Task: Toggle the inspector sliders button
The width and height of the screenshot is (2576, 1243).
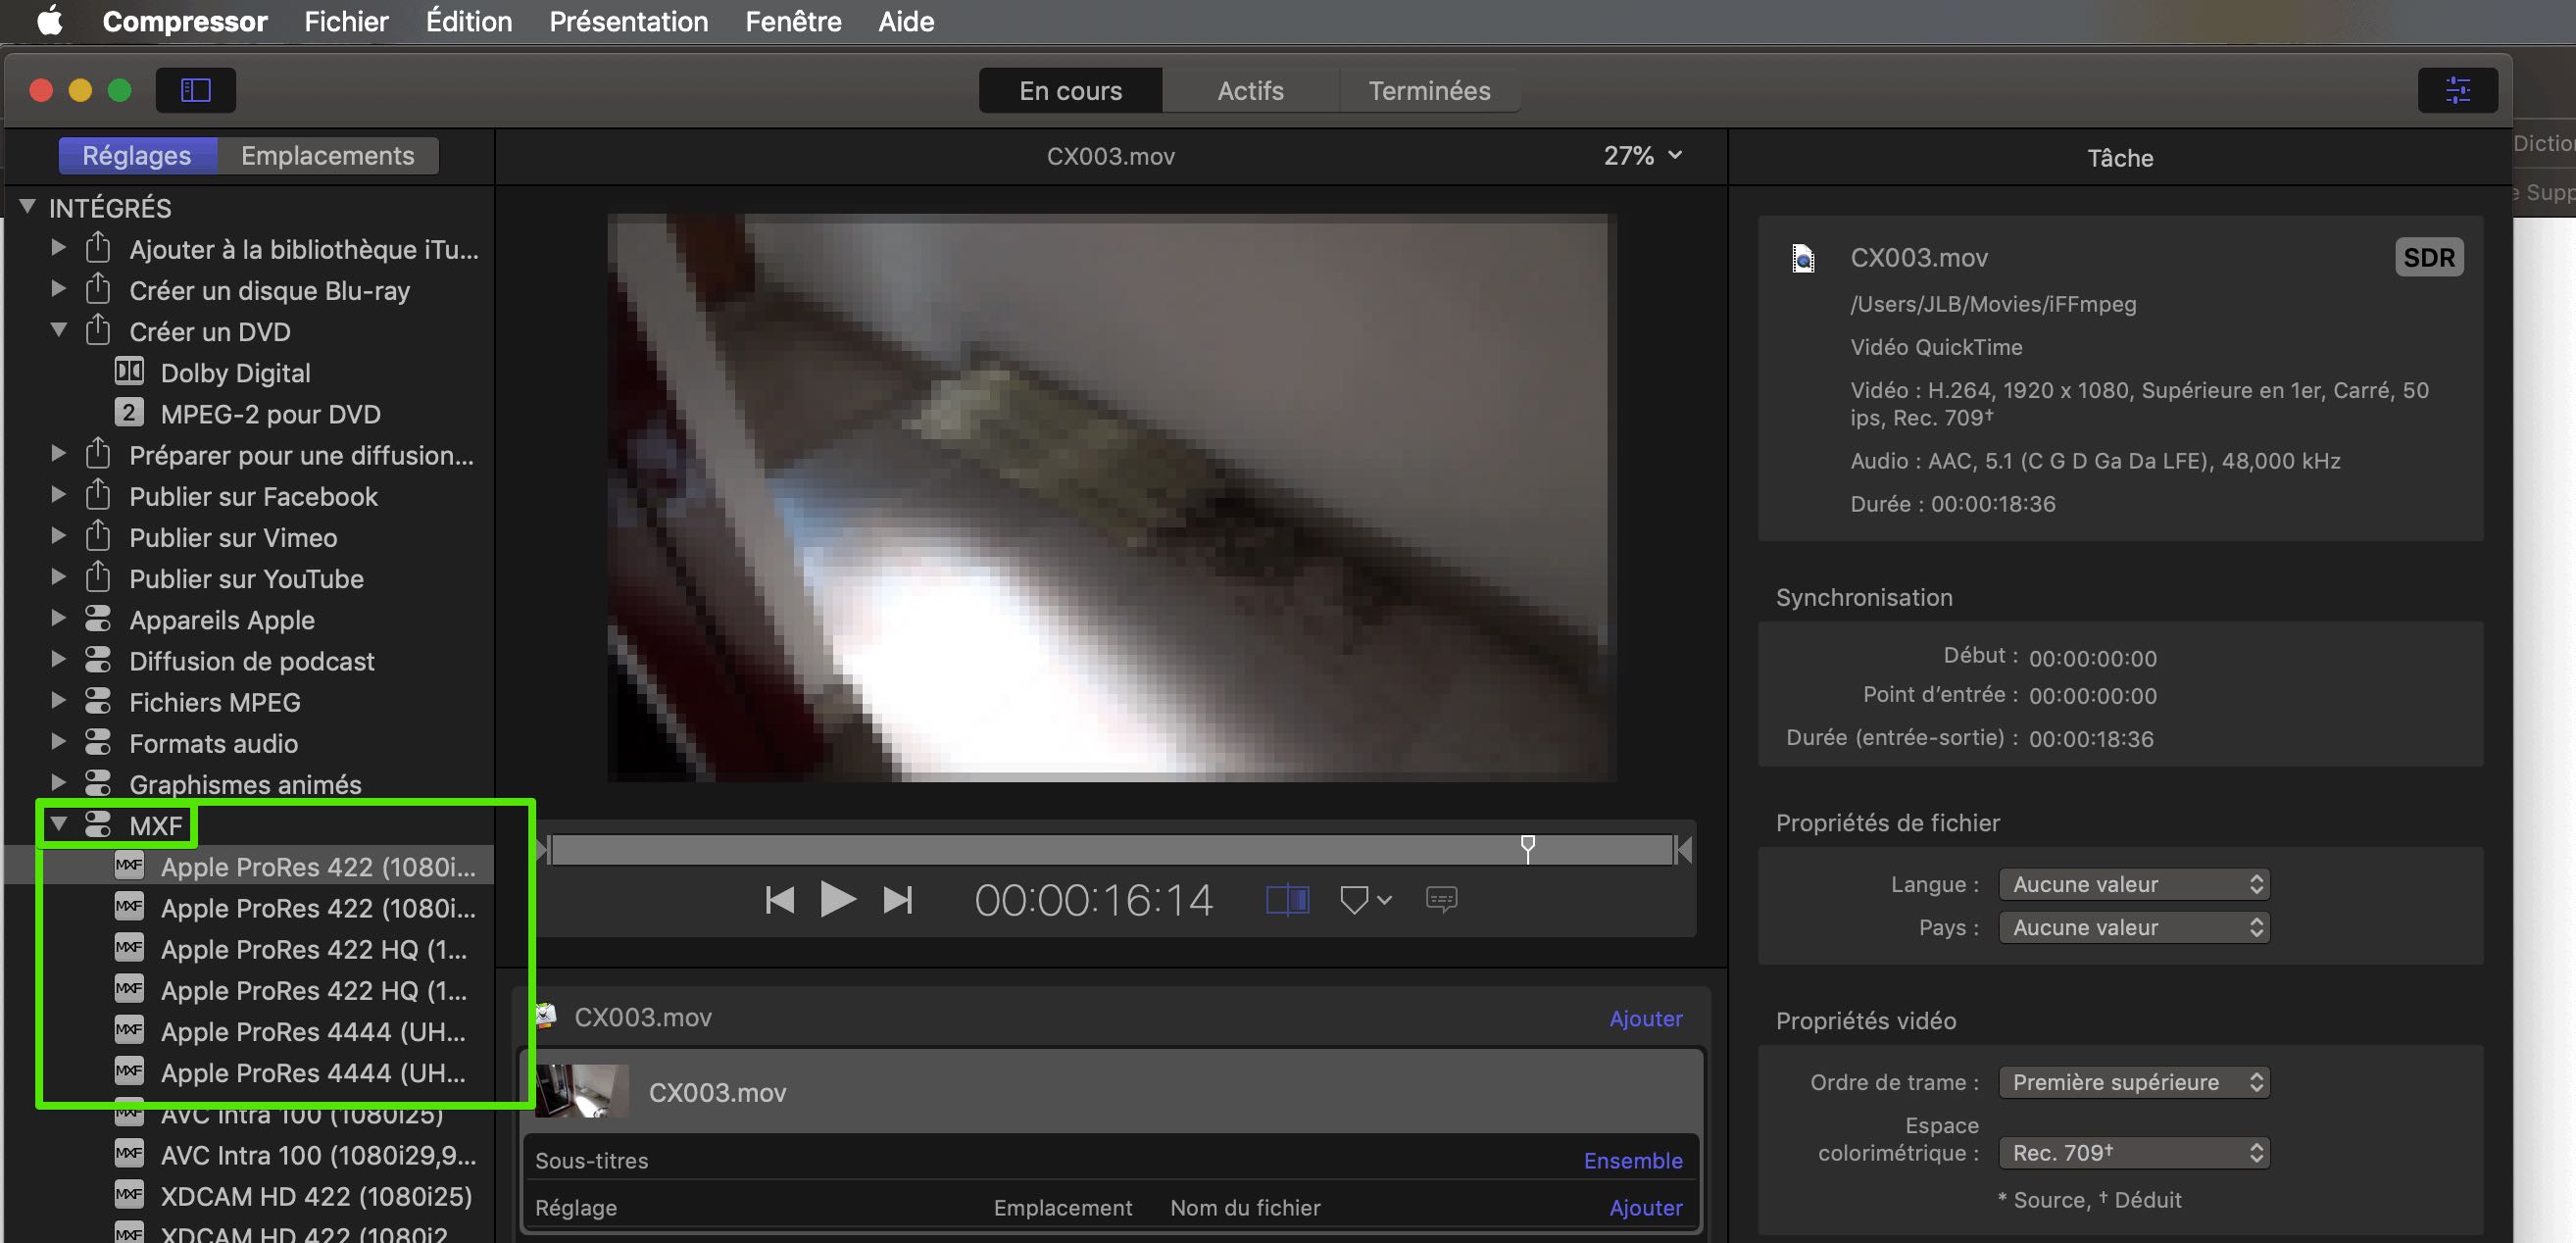Action: point(2457,90)
